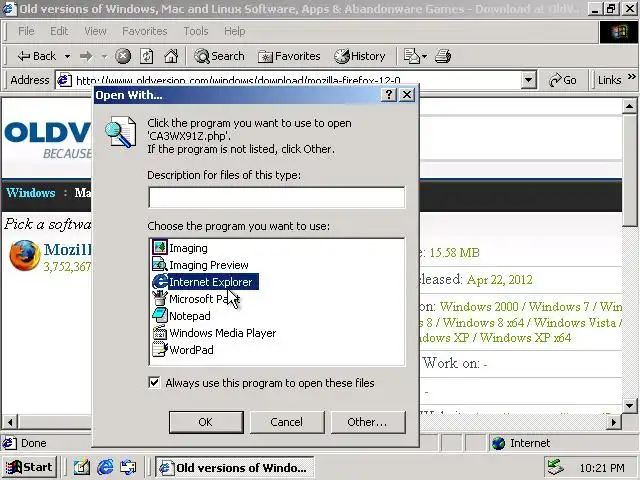640x480 pixels.
Task: Click the page scrollbar up arrow
Action: click(629, 107)
